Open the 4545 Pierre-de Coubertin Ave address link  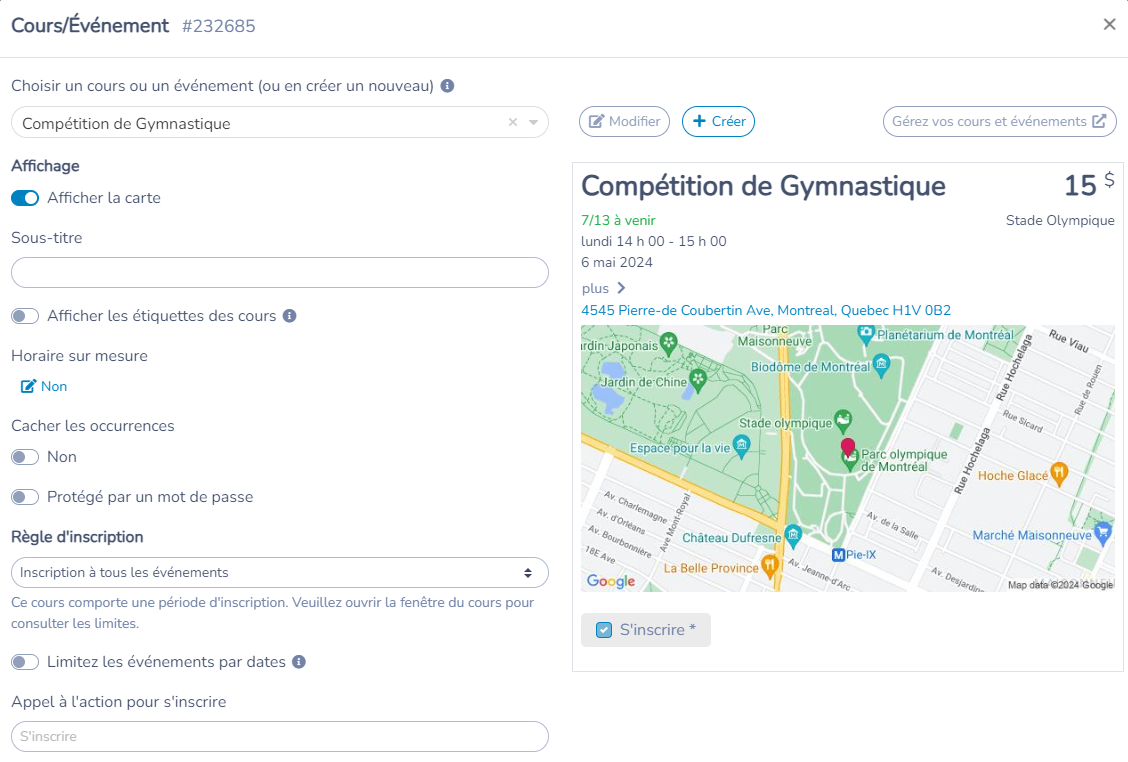pos(766,310)
